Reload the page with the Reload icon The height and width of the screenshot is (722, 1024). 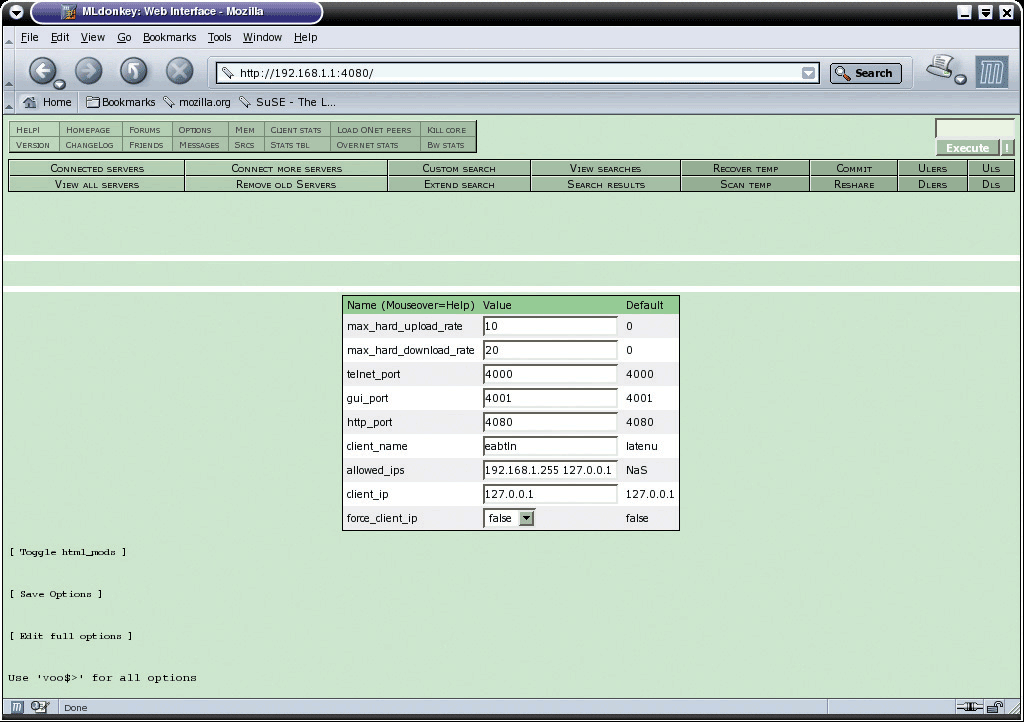[133, 71]
